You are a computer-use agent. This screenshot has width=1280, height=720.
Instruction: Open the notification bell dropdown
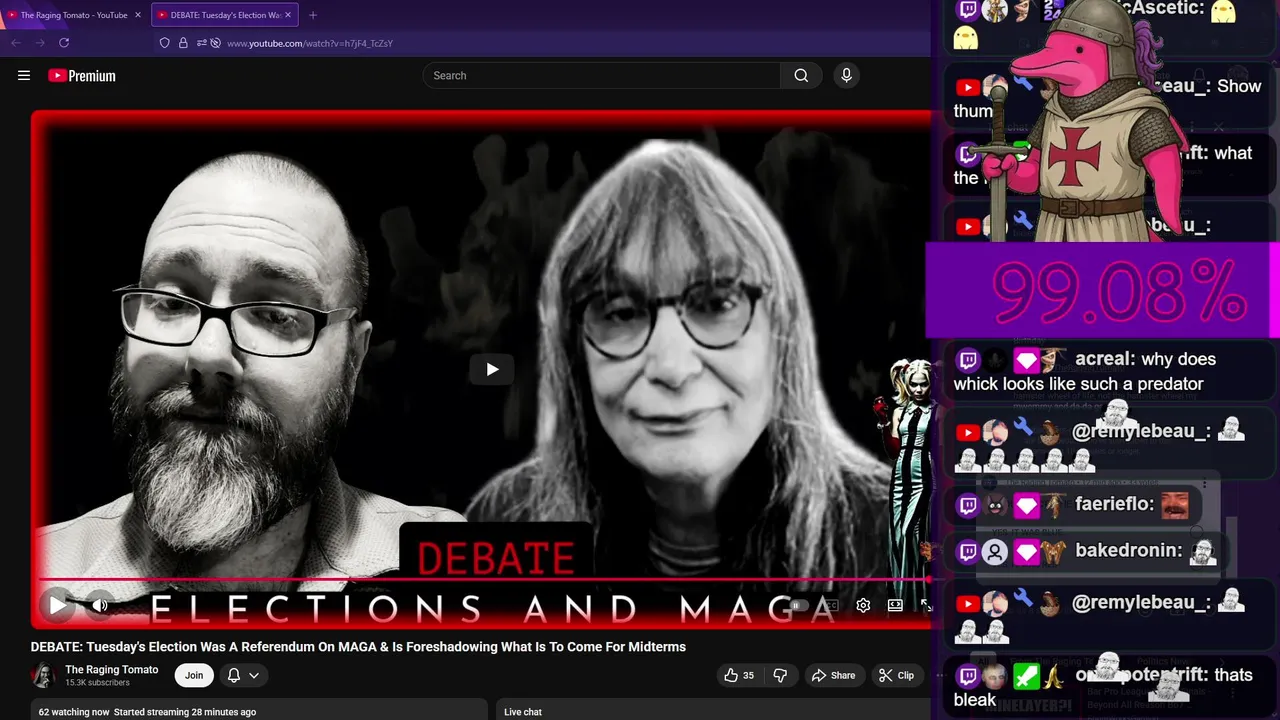point(243,675)
